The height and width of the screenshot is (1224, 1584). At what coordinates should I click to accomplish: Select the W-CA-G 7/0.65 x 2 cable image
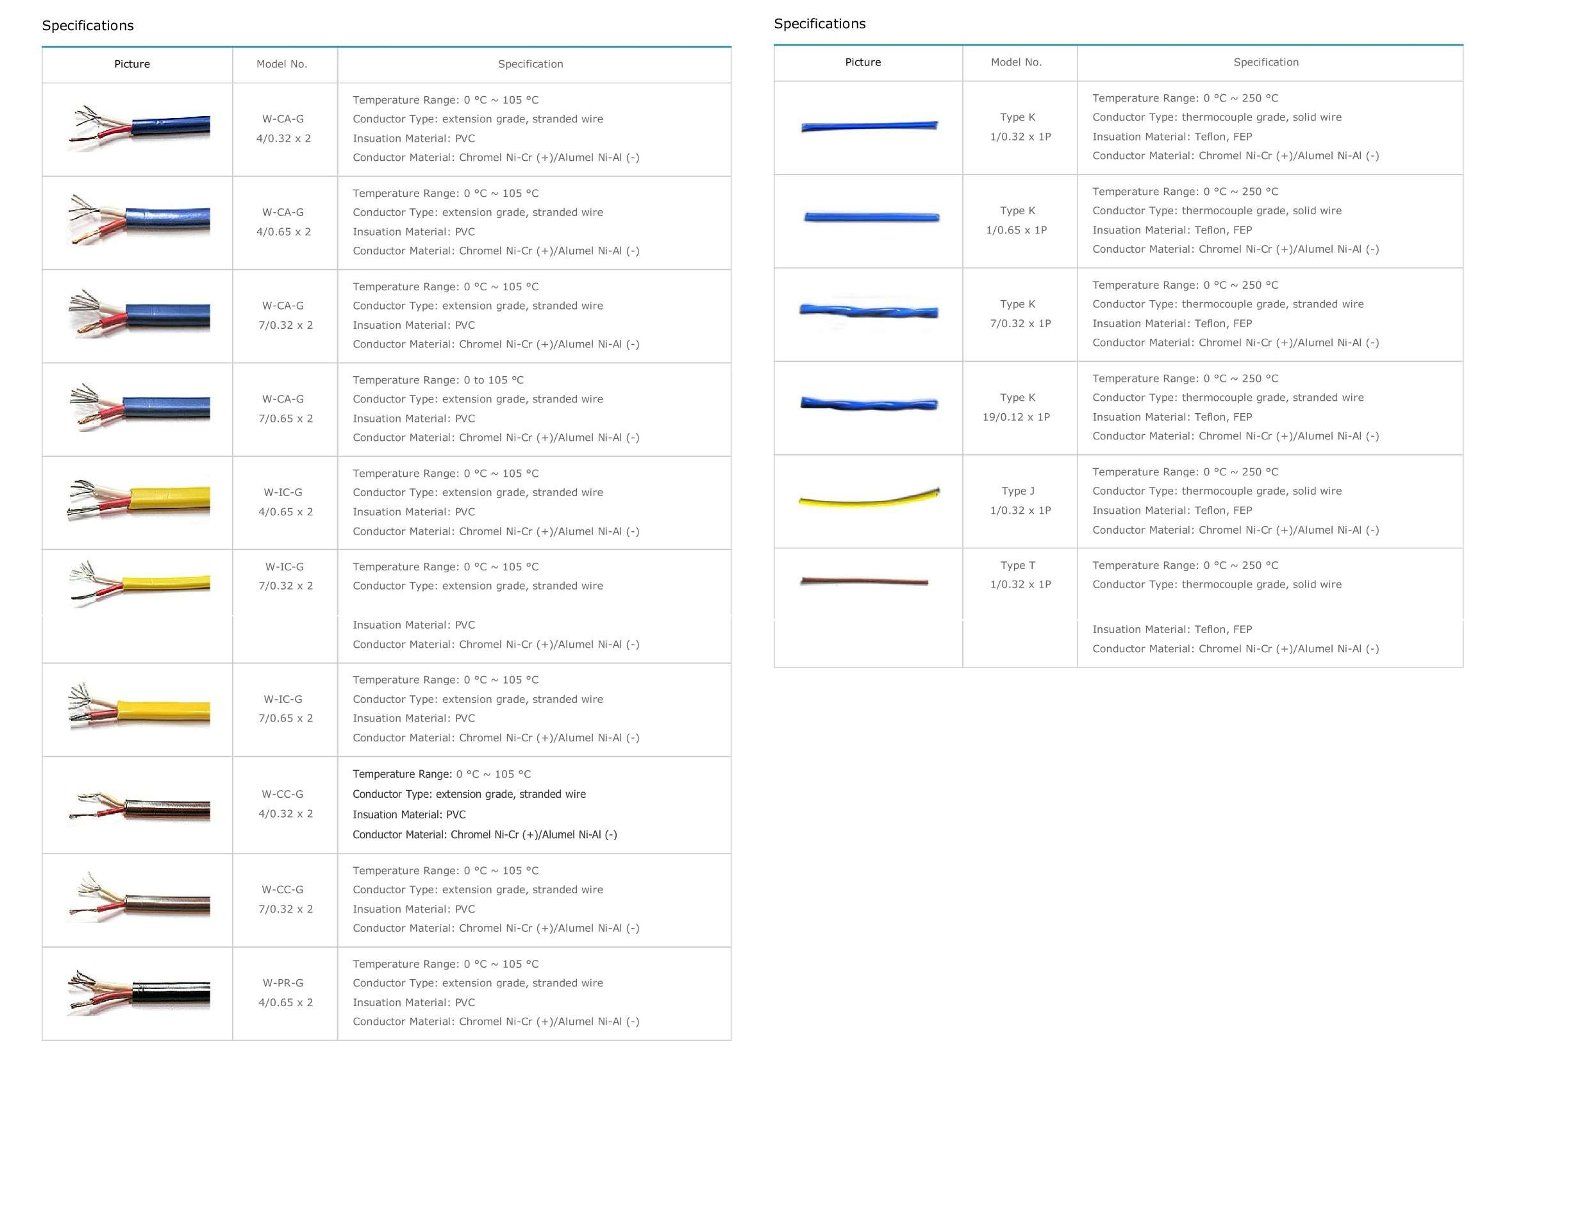click(x=139, y=408)
